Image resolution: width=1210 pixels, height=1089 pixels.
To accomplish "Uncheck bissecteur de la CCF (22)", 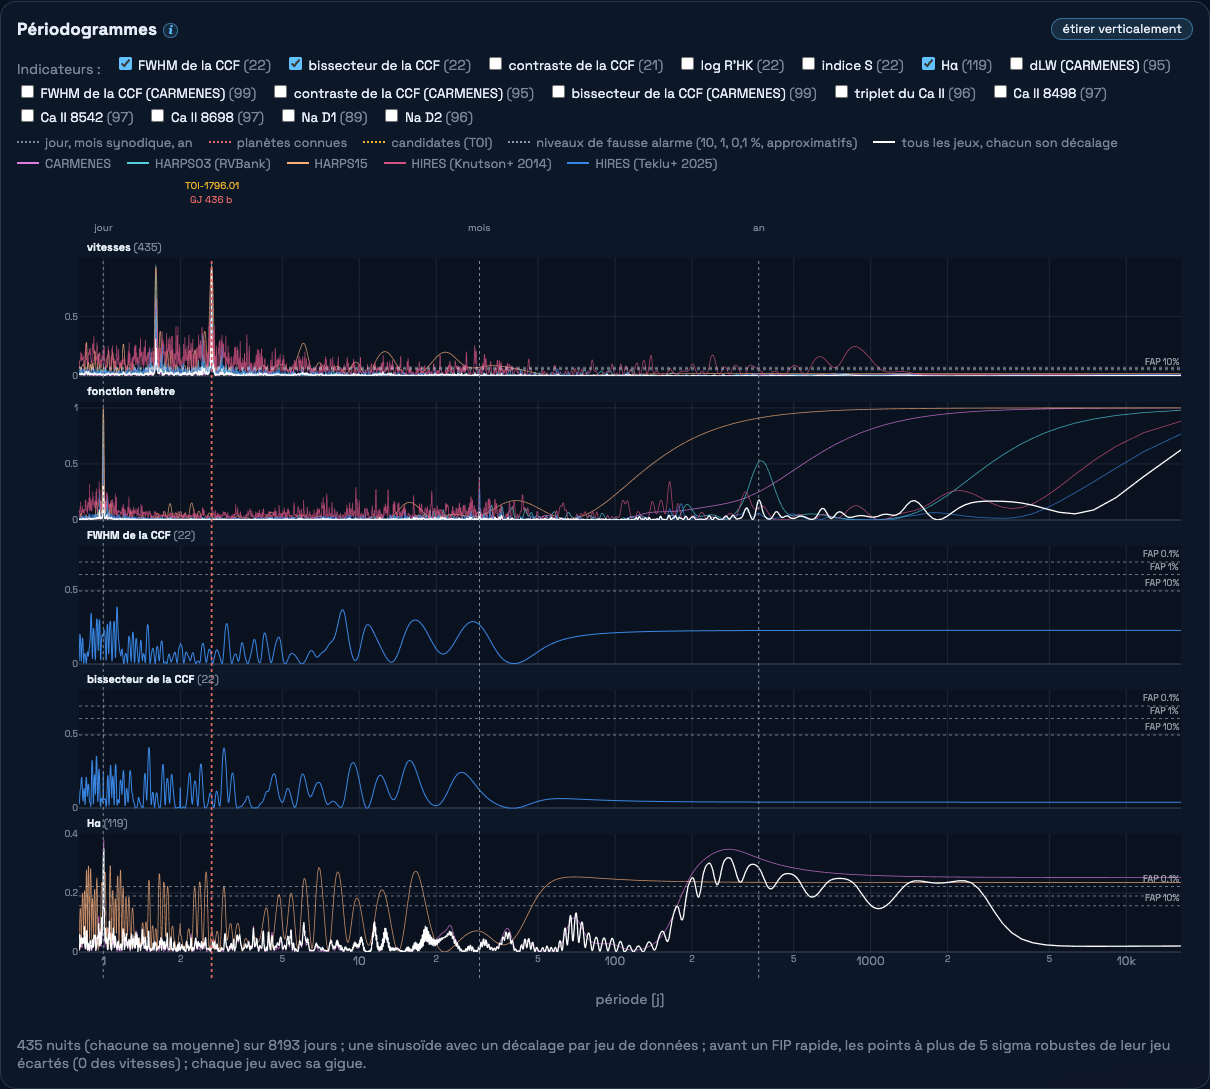I will [x=295, y=64].
